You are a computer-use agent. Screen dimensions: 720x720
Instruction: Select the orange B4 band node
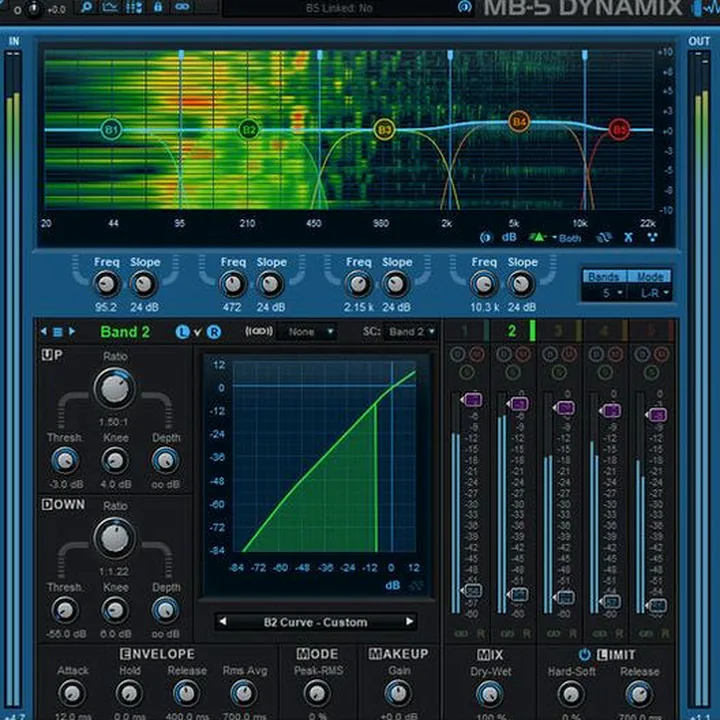click(x=519, y=122)
